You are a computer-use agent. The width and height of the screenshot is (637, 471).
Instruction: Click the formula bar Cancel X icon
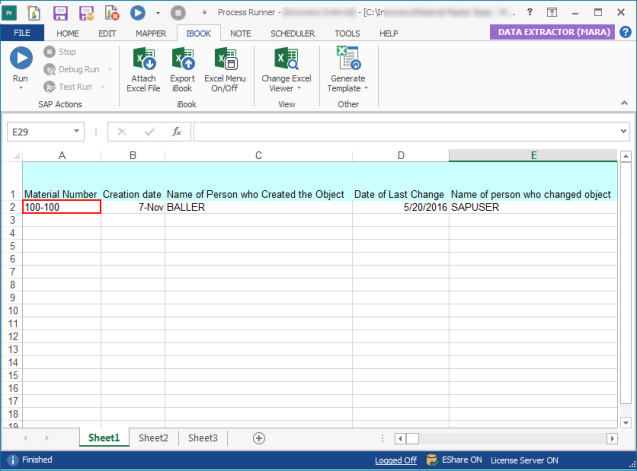click(122, 132)
